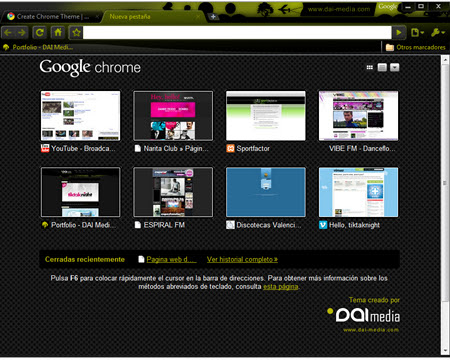Click the VIBE FM - Danceflo... title
This screenshot has height=360, width=450.
(362, 148)
